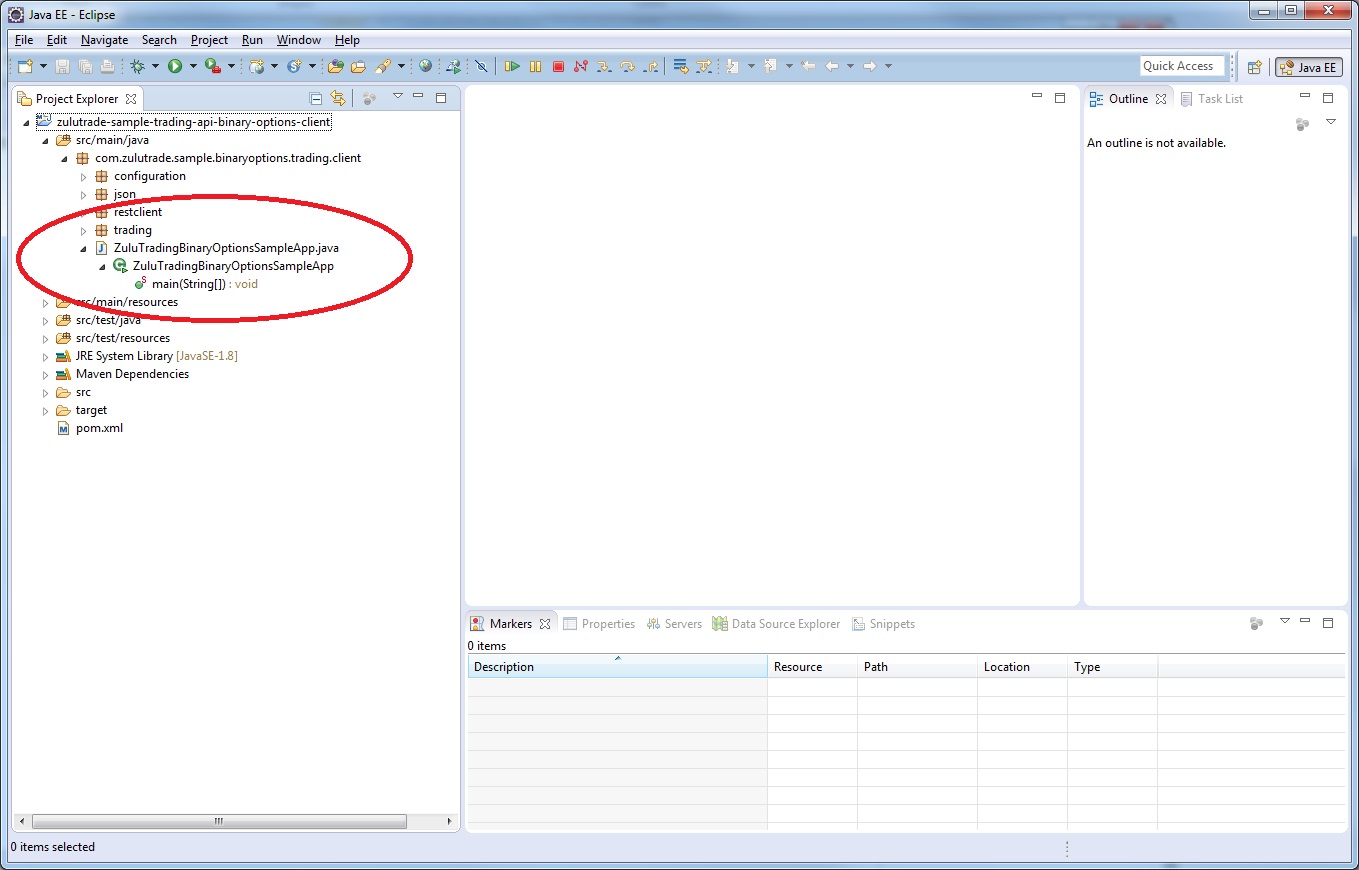Expand the configuration package node
Viewport: 1359px width, 870px height.
[x=84, y=177]
